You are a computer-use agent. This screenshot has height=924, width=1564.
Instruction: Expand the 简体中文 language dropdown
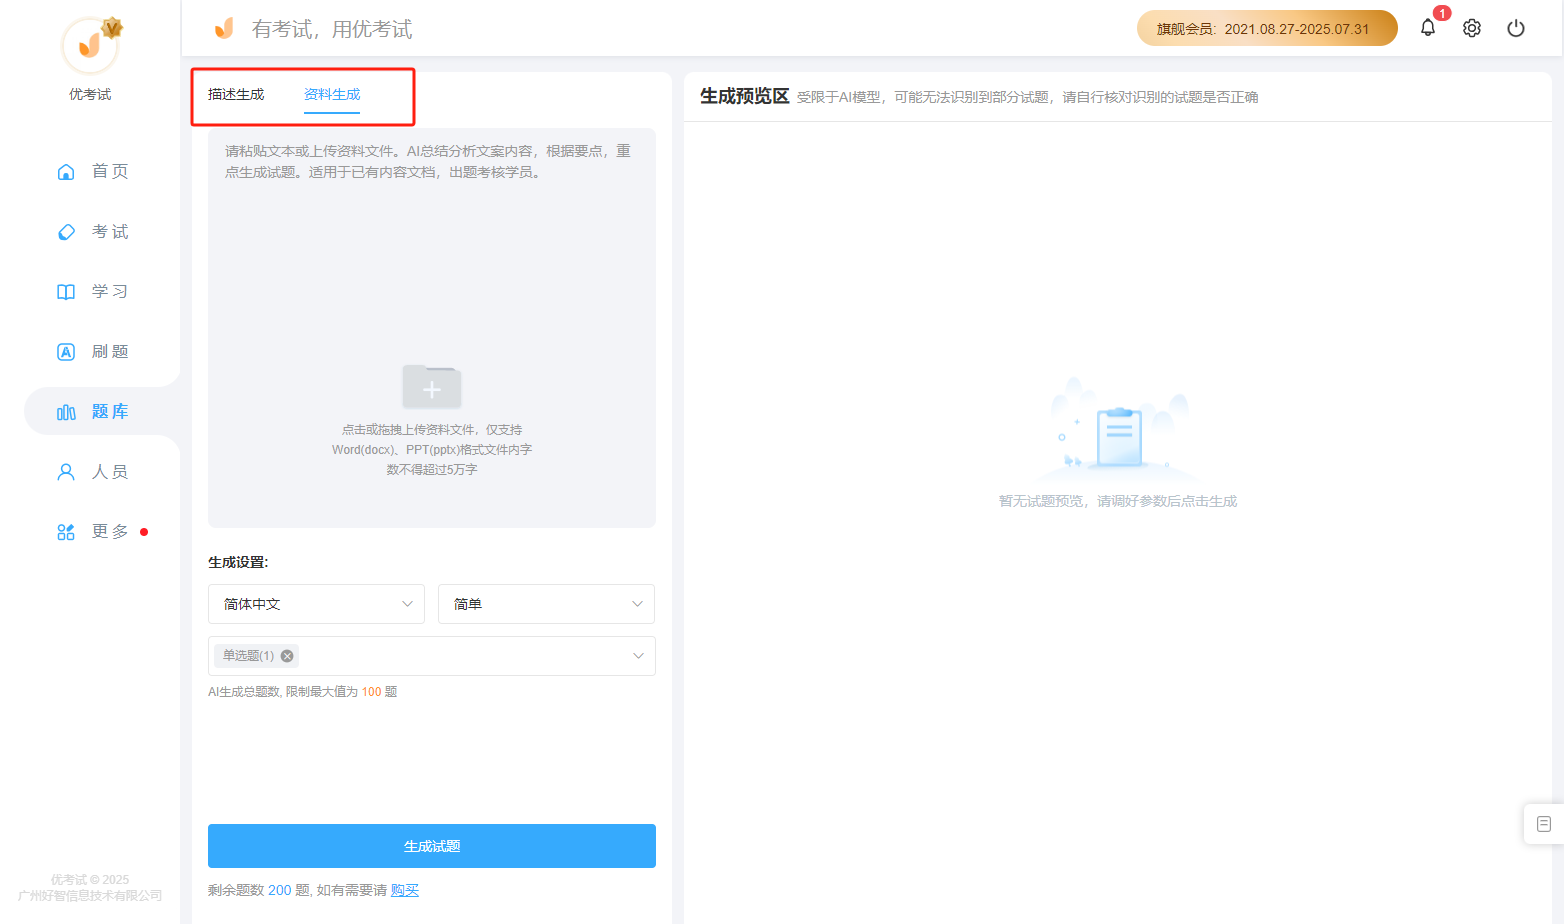point(316,604)
